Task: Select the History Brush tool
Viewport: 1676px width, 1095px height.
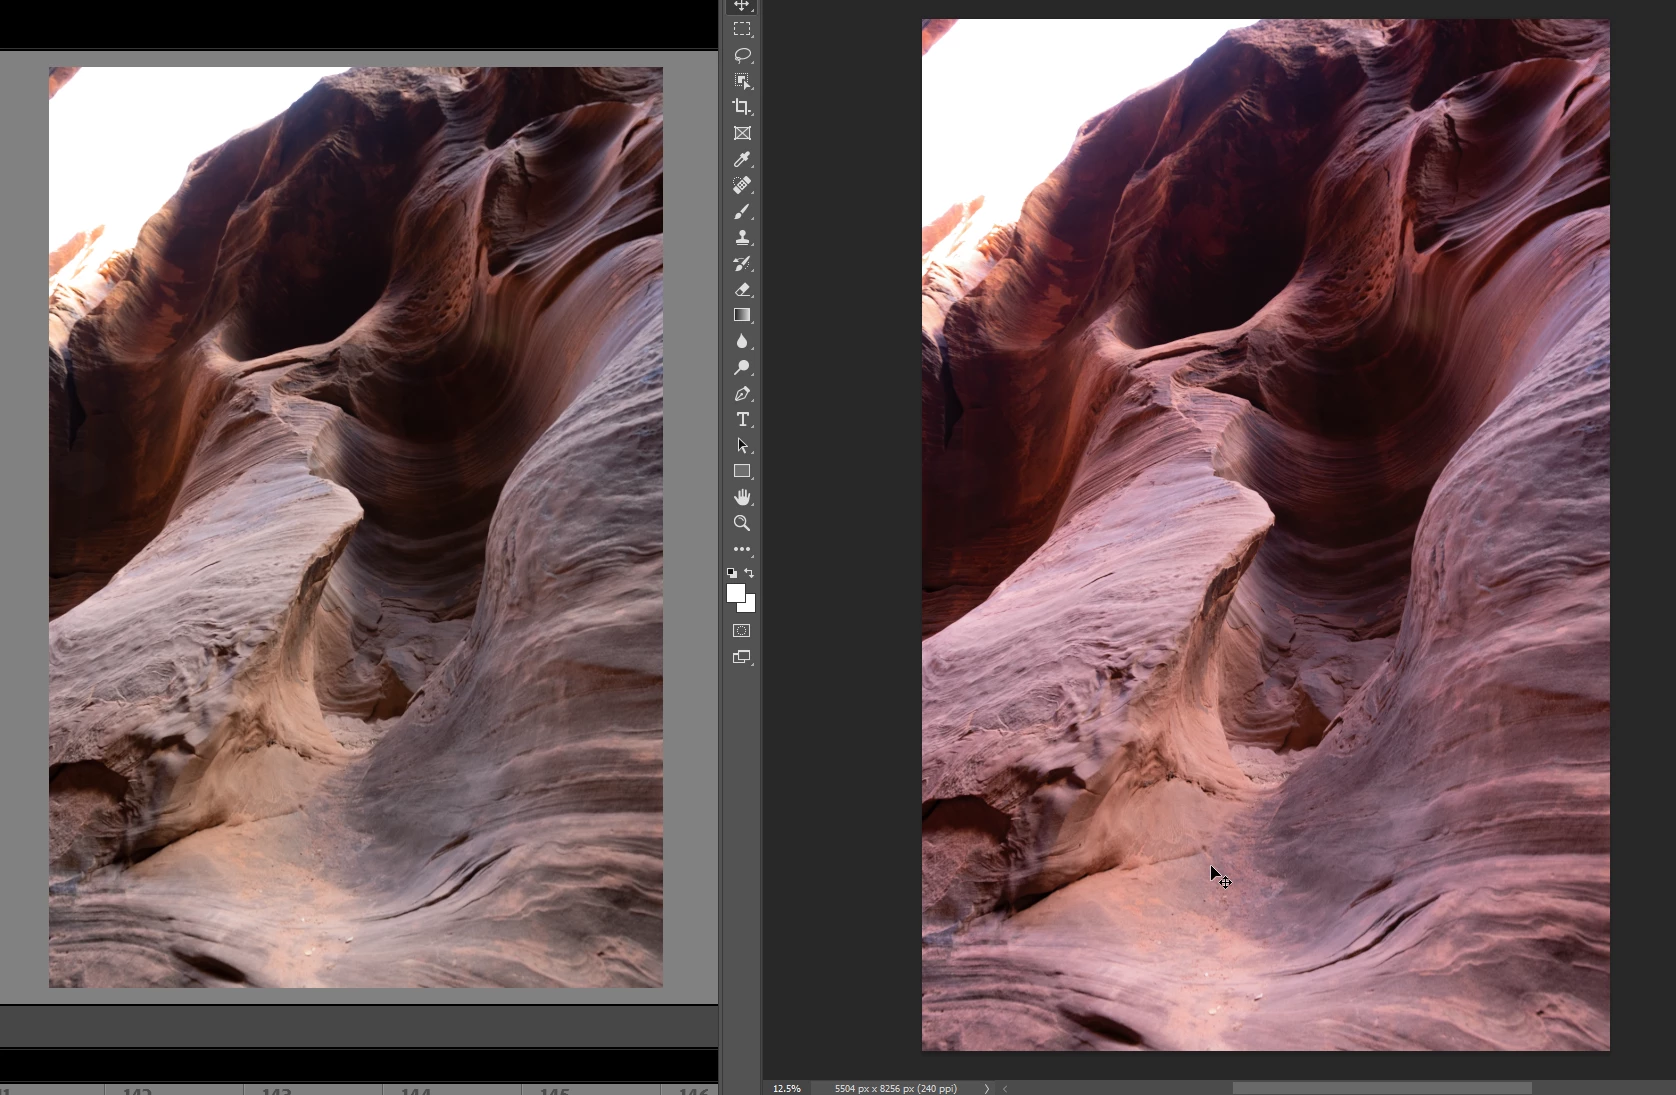Action: point(742,264)
